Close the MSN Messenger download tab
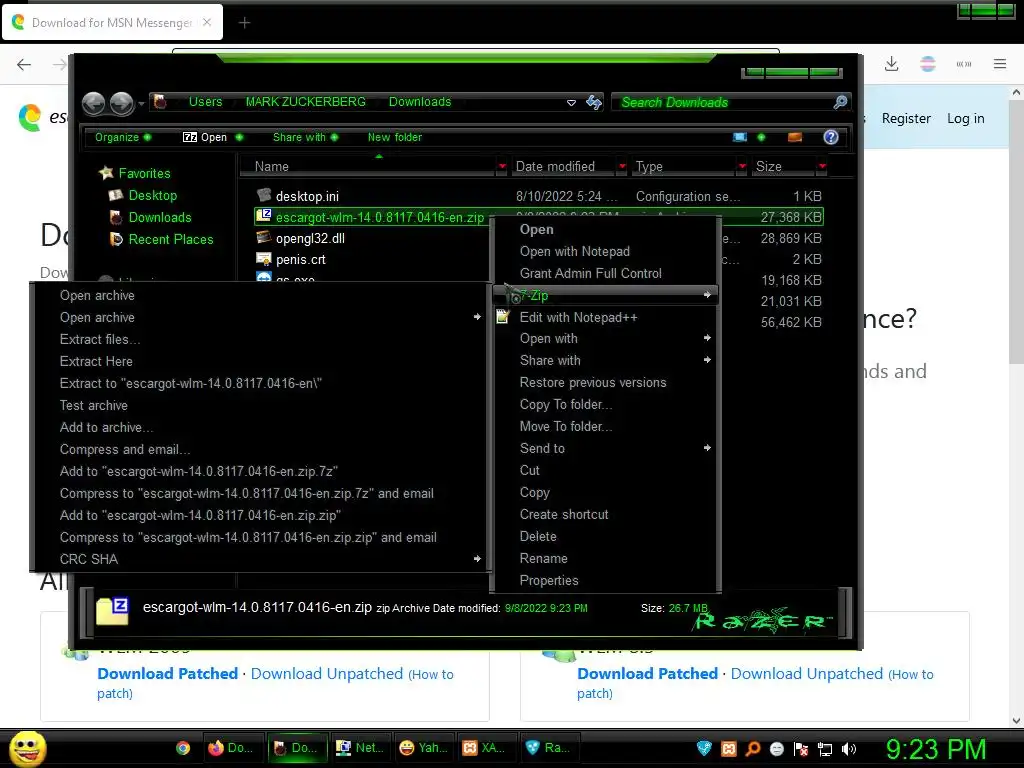 [207, 22]
